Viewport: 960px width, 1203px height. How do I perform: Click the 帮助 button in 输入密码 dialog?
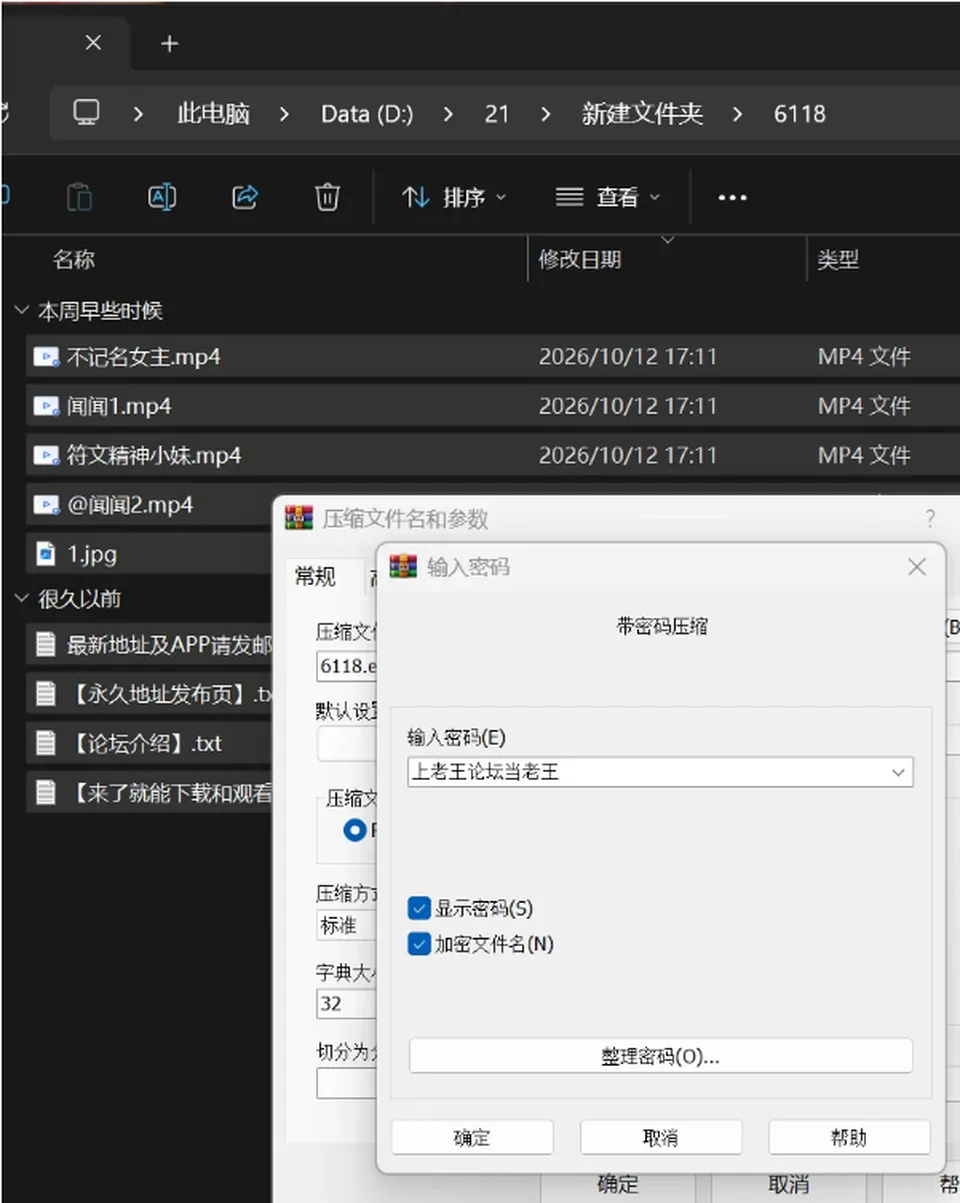coord(849,1137)
